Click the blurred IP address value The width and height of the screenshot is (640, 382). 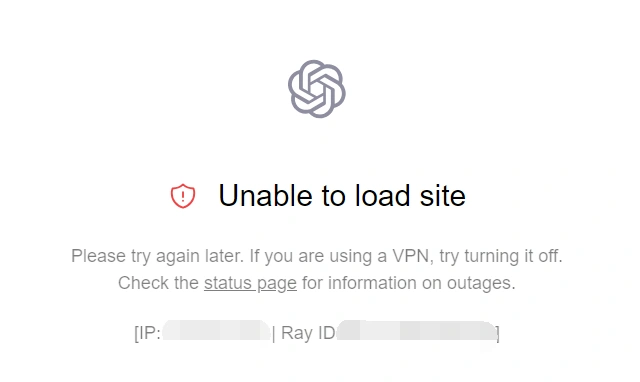point(216,331)
